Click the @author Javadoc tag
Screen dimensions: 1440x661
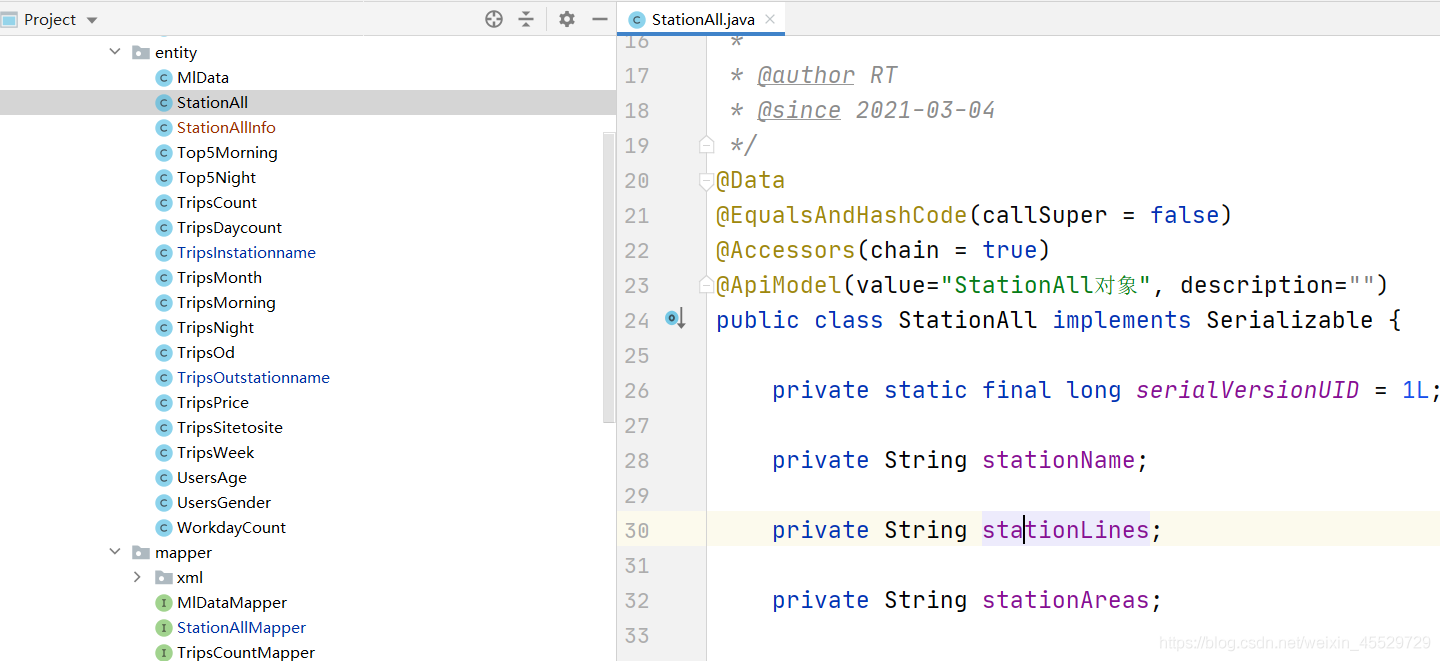pos(806,75)
